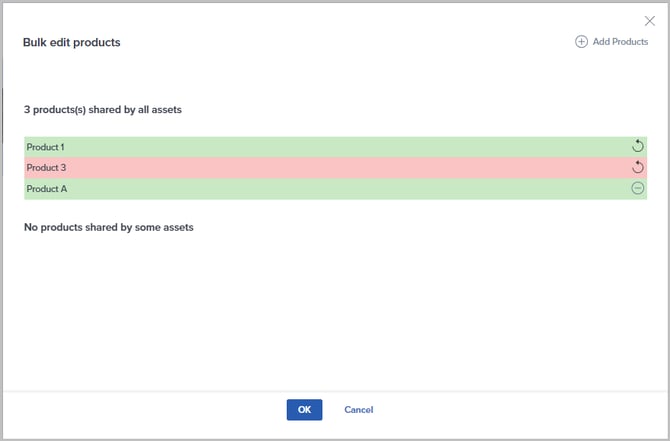
Task: Remove Product A using the minus icon
Action: pyautogui.click(x=638, y=188)
